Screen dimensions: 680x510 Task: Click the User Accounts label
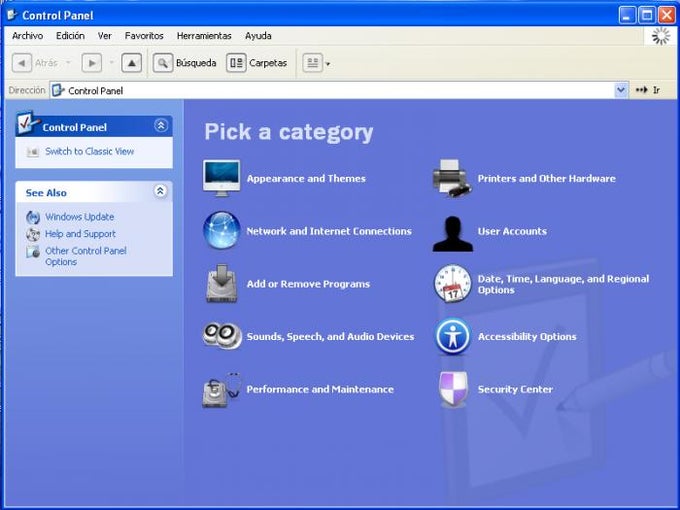(x=512, y=231)
